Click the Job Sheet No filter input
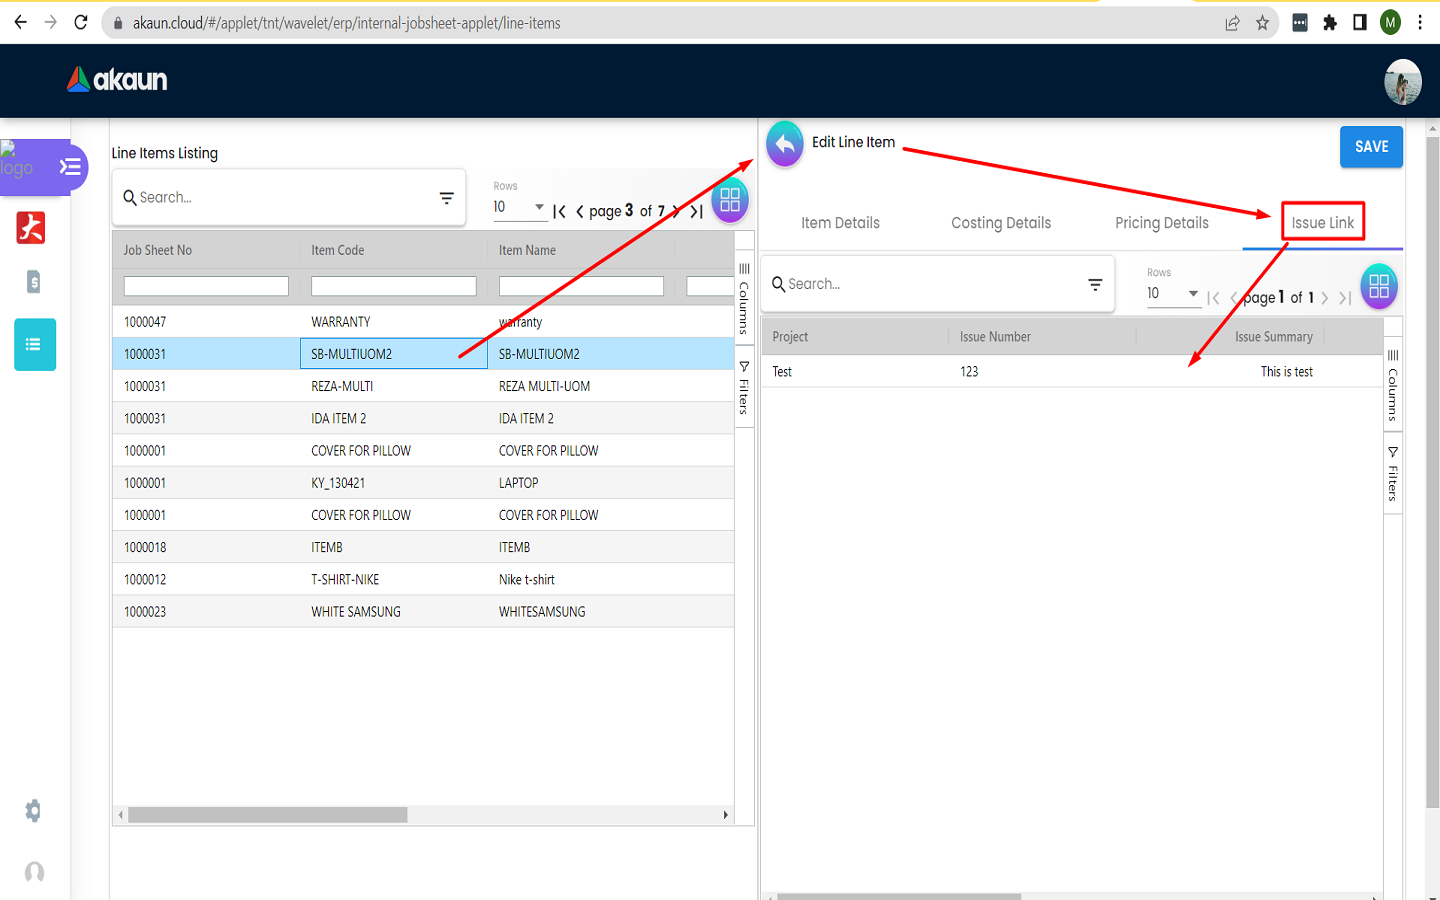The image size is (1440, 900). pos(206,287)
